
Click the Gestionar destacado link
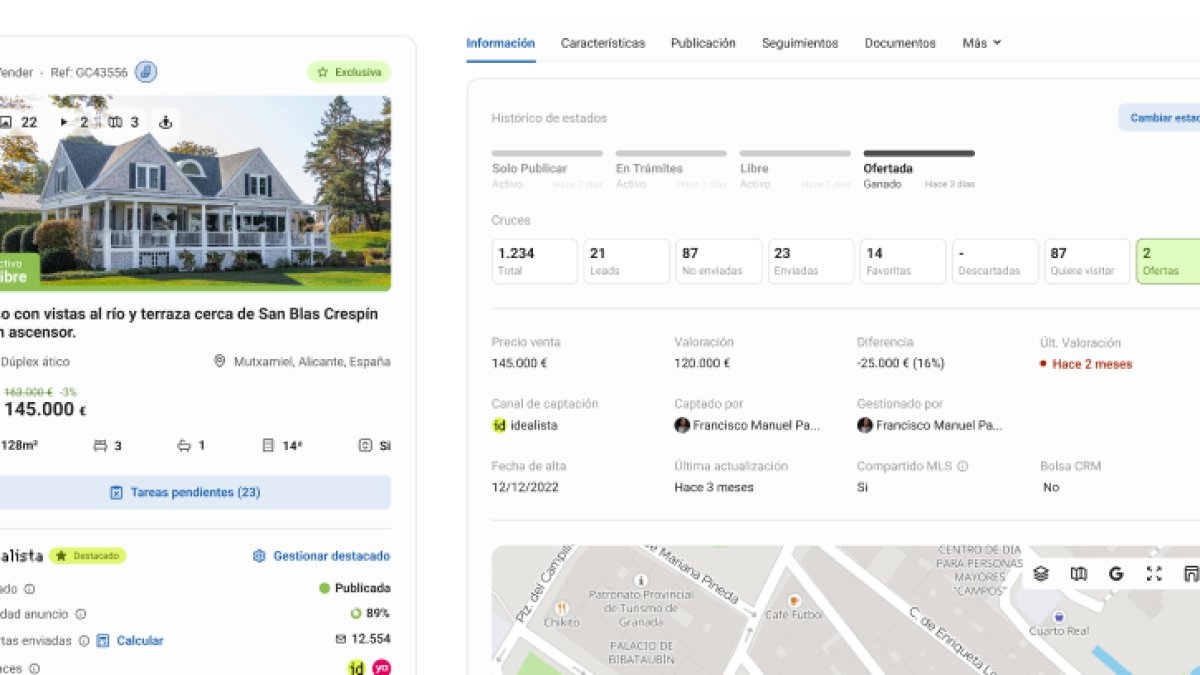[321, 556]
